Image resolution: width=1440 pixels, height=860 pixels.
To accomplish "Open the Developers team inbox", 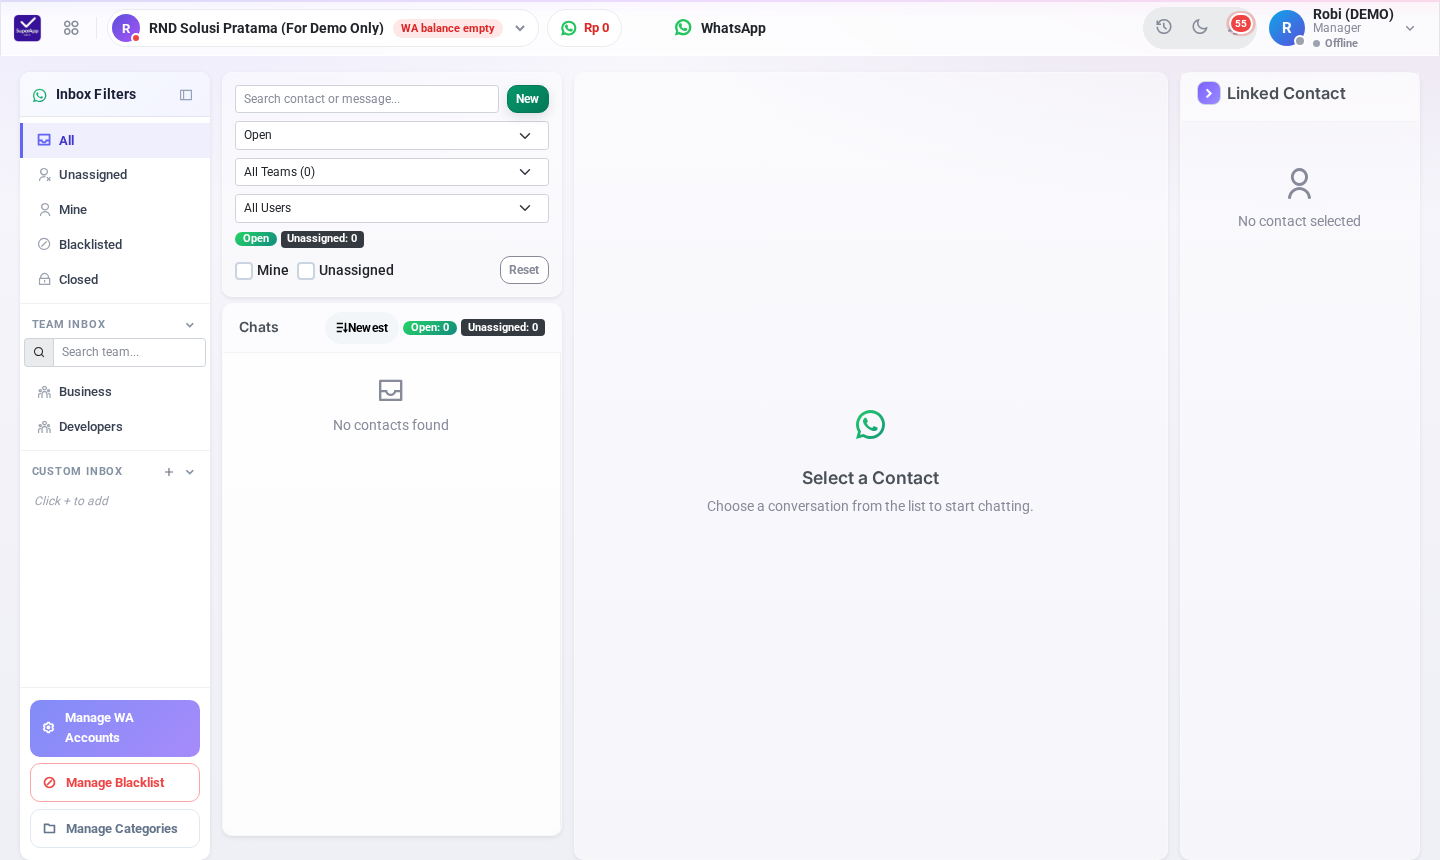I will [115, 427].
